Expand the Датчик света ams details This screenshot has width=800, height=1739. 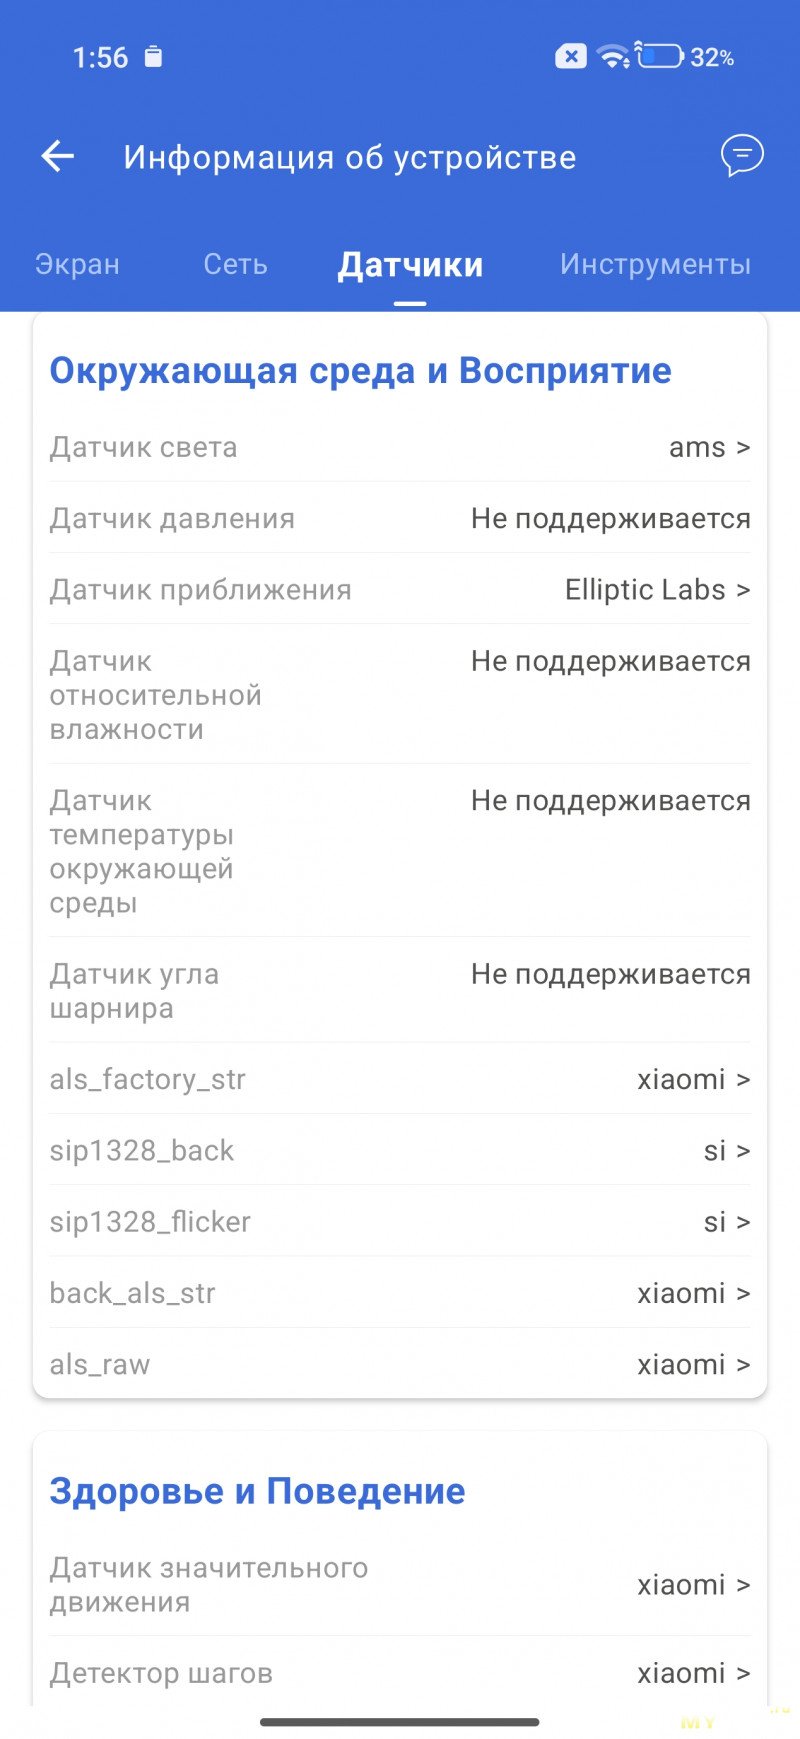click(x=709, y=447)
